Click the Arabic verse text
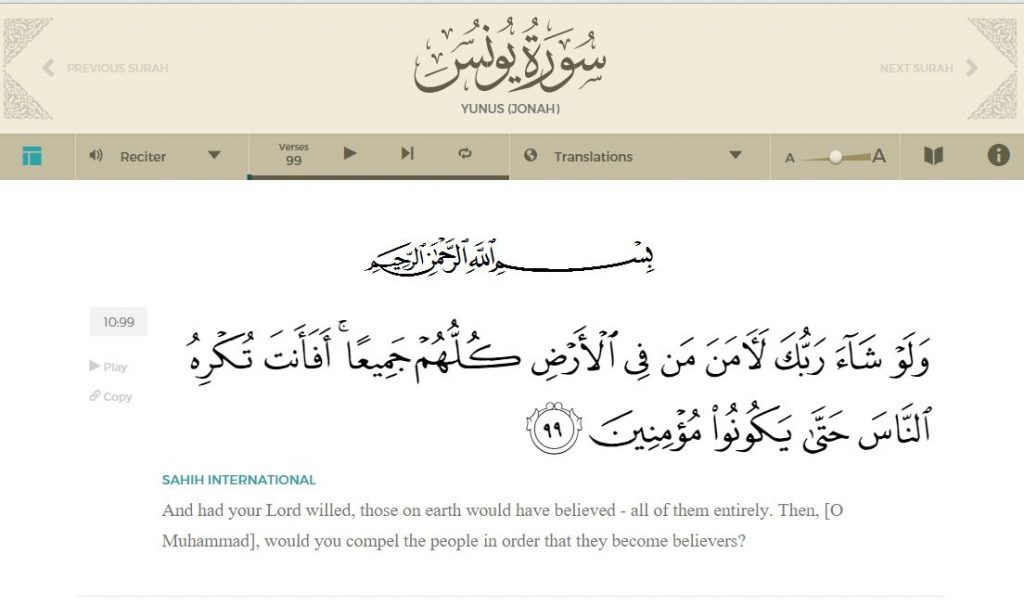The height and width of the screenshot is (606, 1024). pos(560,389)
